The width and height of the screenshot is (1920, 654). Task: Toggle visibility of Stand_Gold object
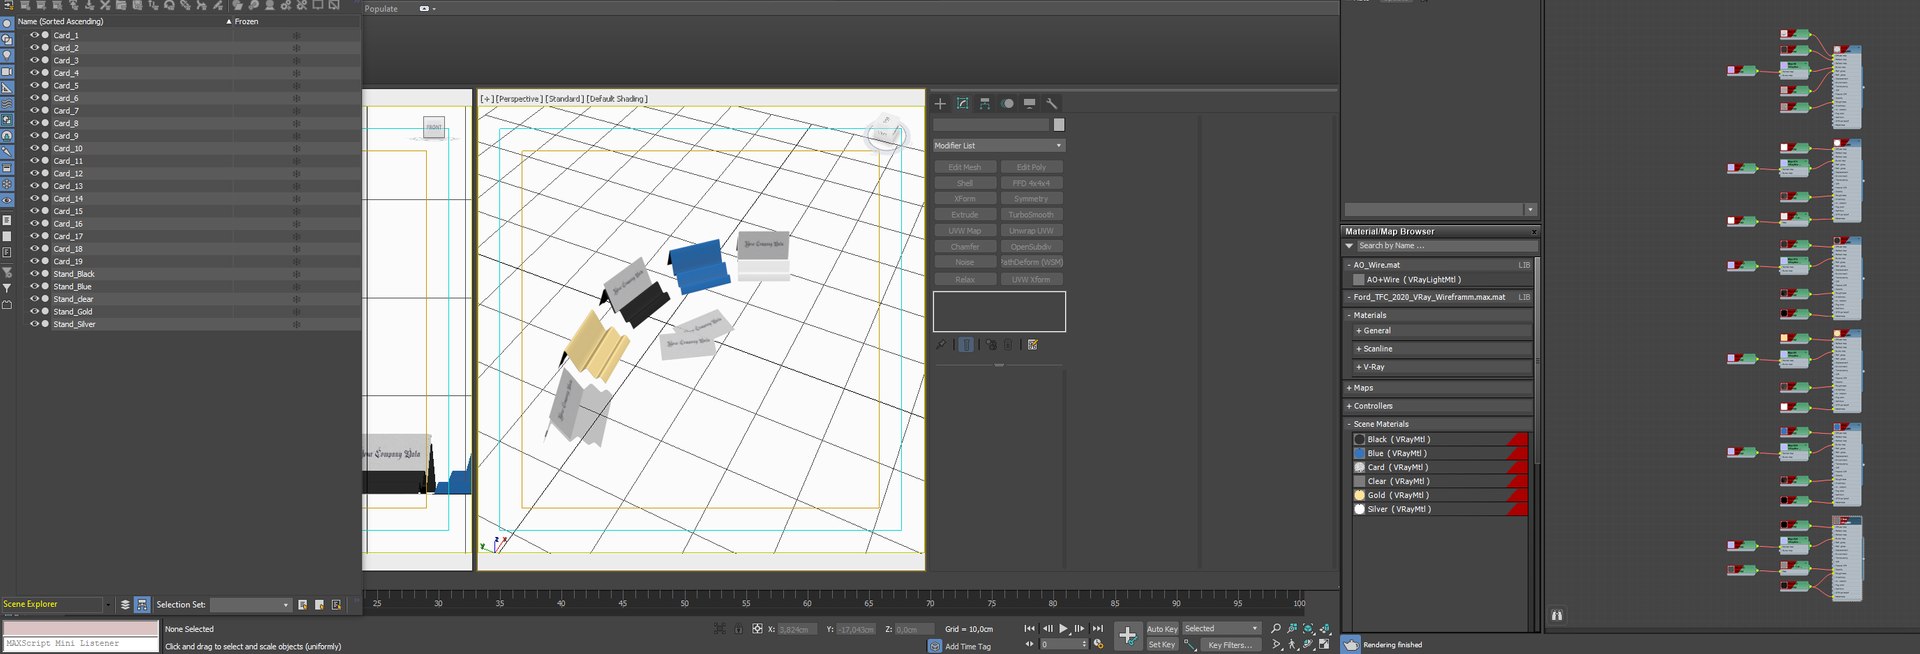coord(34,312)
